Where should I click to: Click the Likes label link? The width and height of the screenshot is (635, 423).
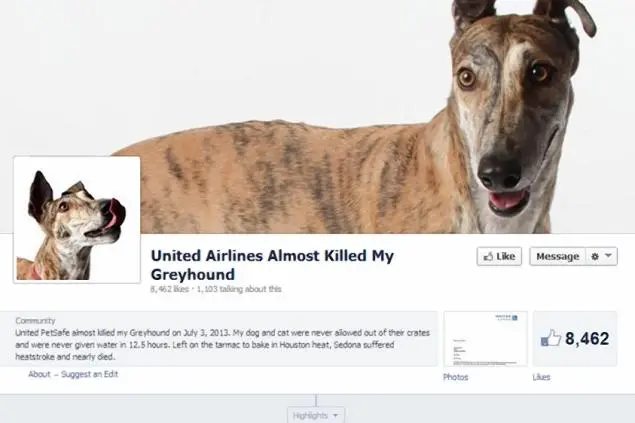pyautogui.click(x=541, y=377)
